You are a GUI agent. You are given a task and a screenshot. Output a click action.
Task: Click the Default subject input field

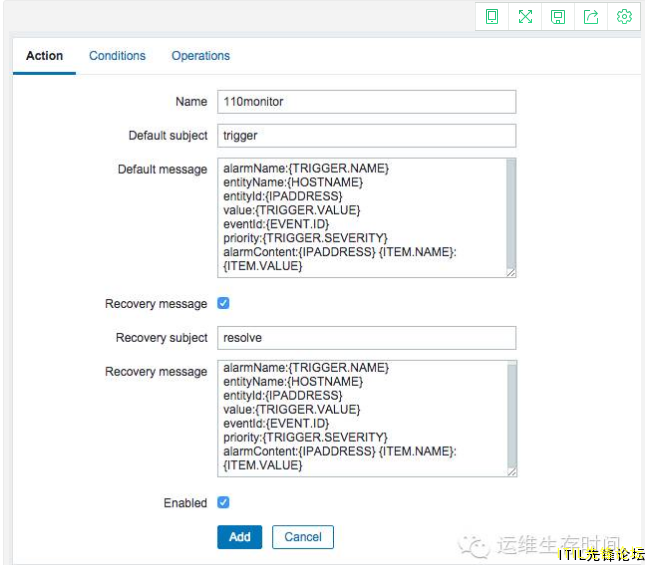point(367,136)
